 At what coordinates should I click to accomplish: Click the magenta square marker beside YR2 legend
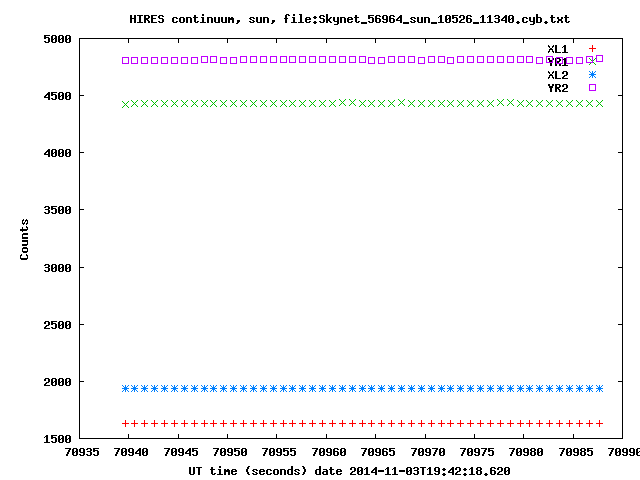[x=592, y=88]
